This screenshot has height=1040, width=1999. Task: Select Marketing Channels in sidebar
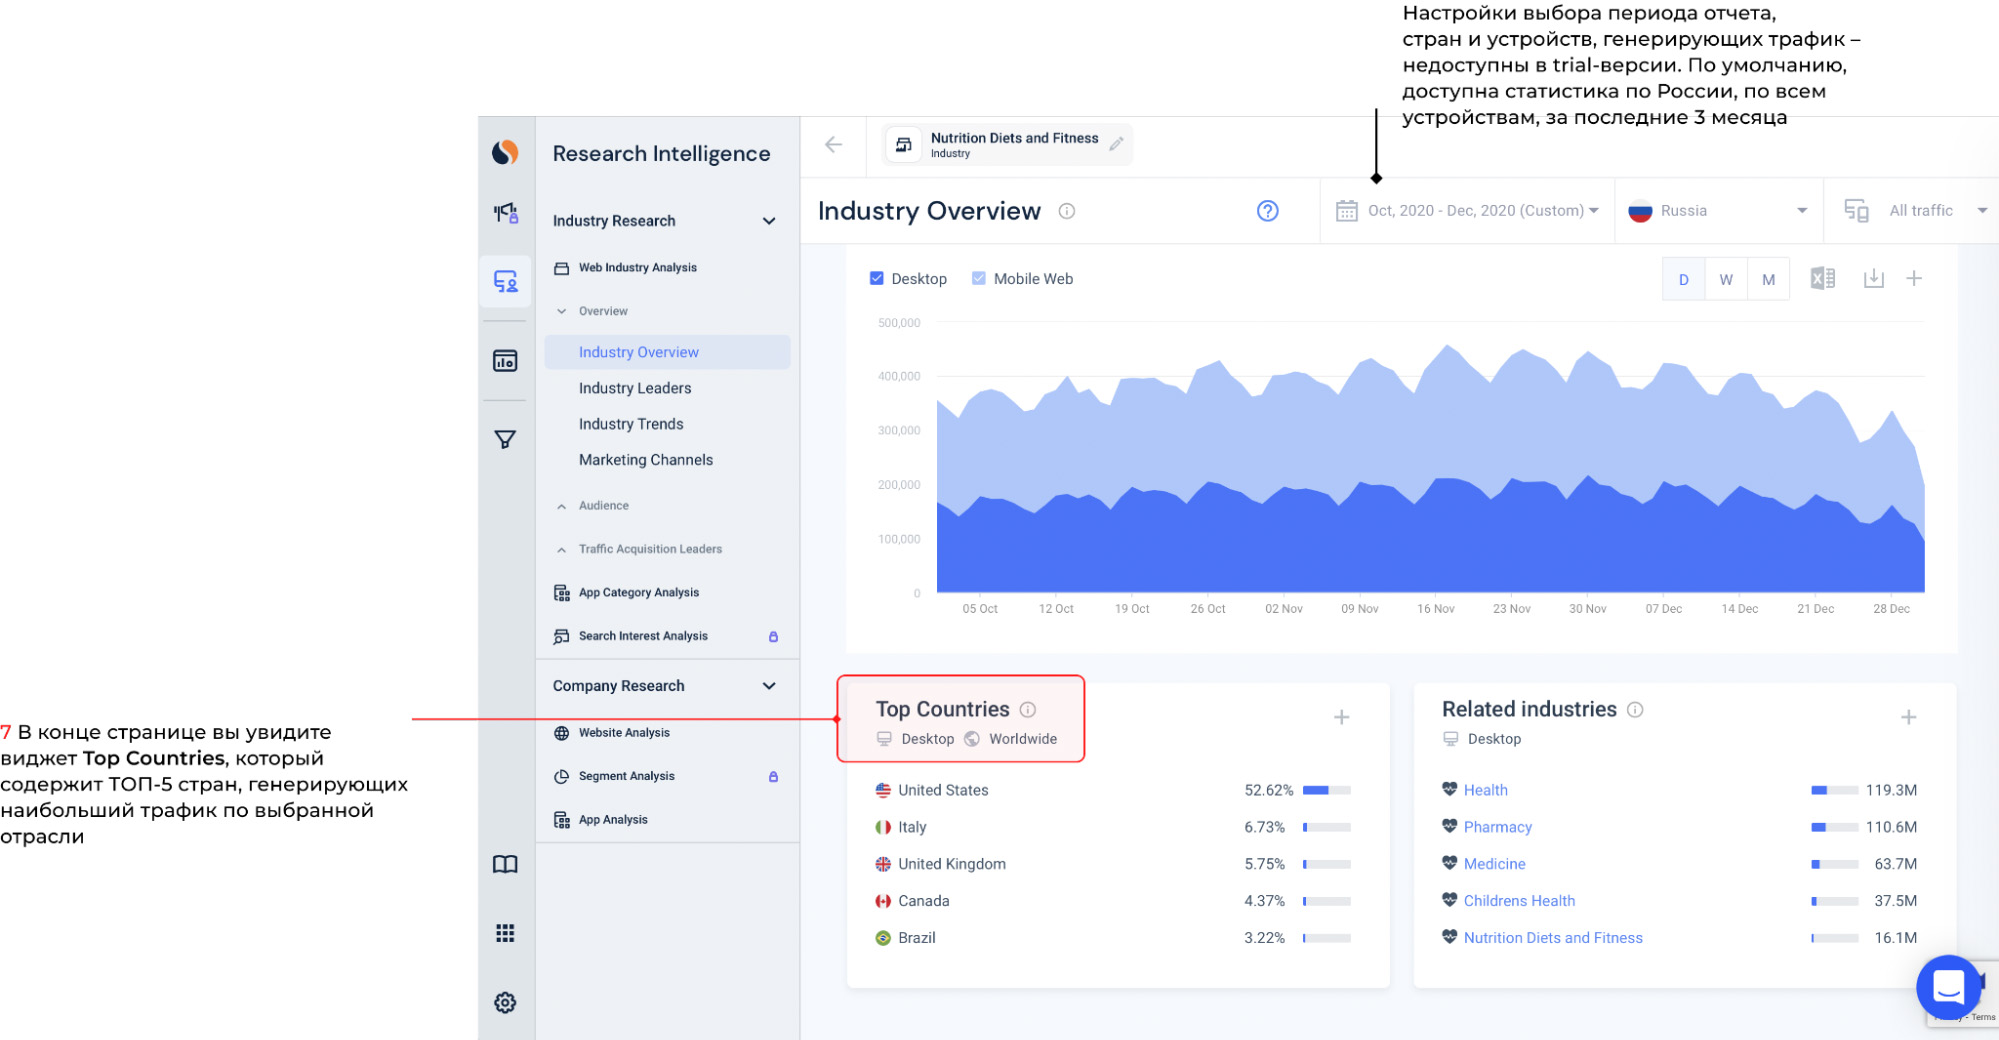coord(646,460)
